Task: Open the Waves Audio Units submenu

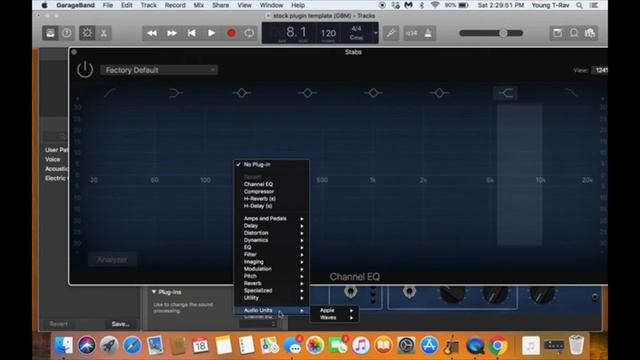Action: (335, 318)
